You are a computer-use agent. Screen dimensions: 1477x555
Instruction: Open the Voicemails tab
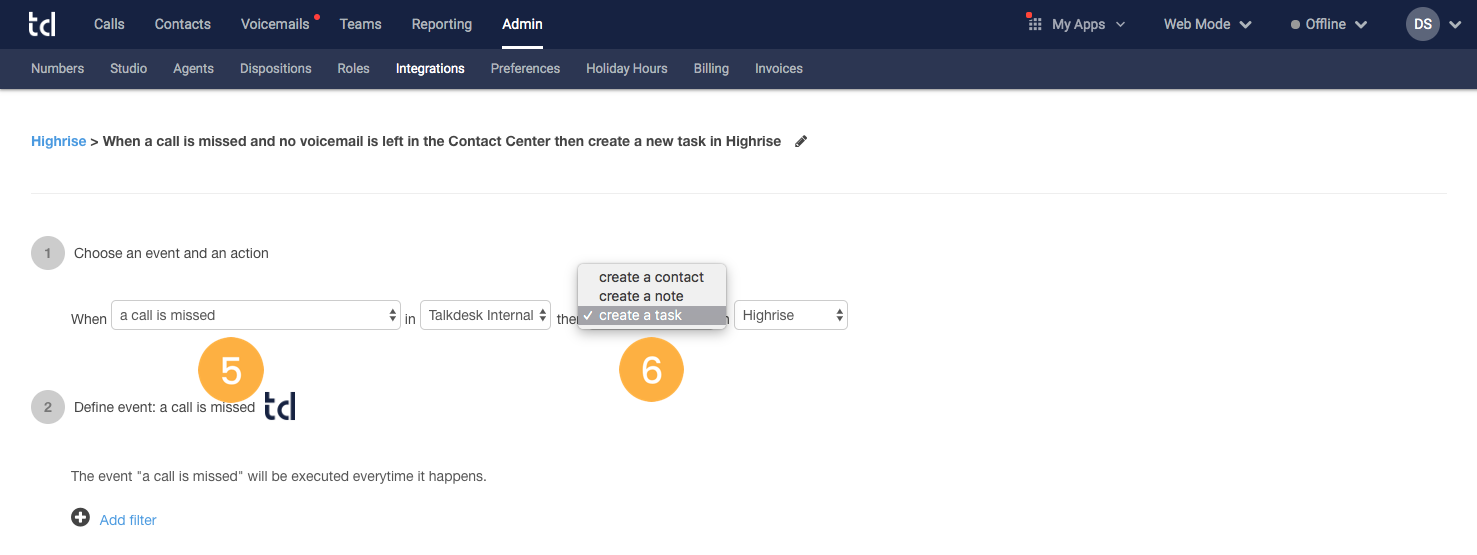click(275, 24)
